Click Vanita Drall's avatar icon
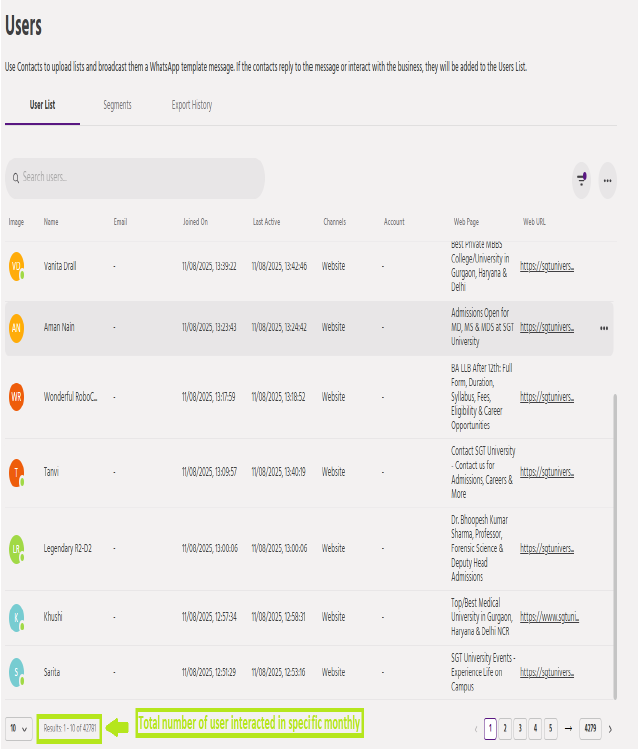The image size is (638, 749). [16, 267]
